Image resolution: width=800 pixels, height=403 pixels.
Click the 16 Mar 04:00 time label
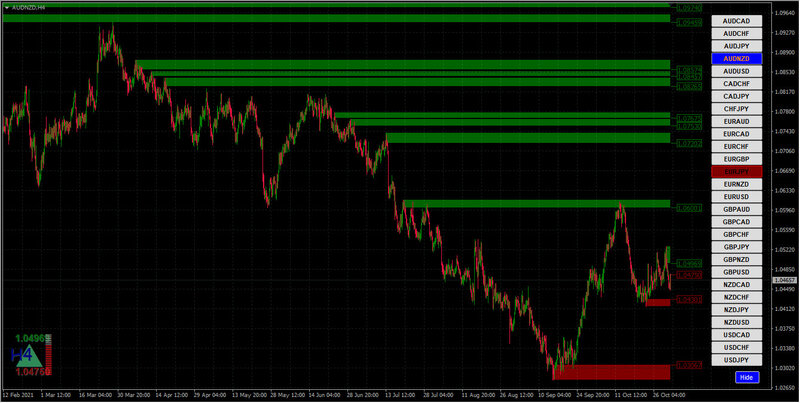[x=95, y=395]
